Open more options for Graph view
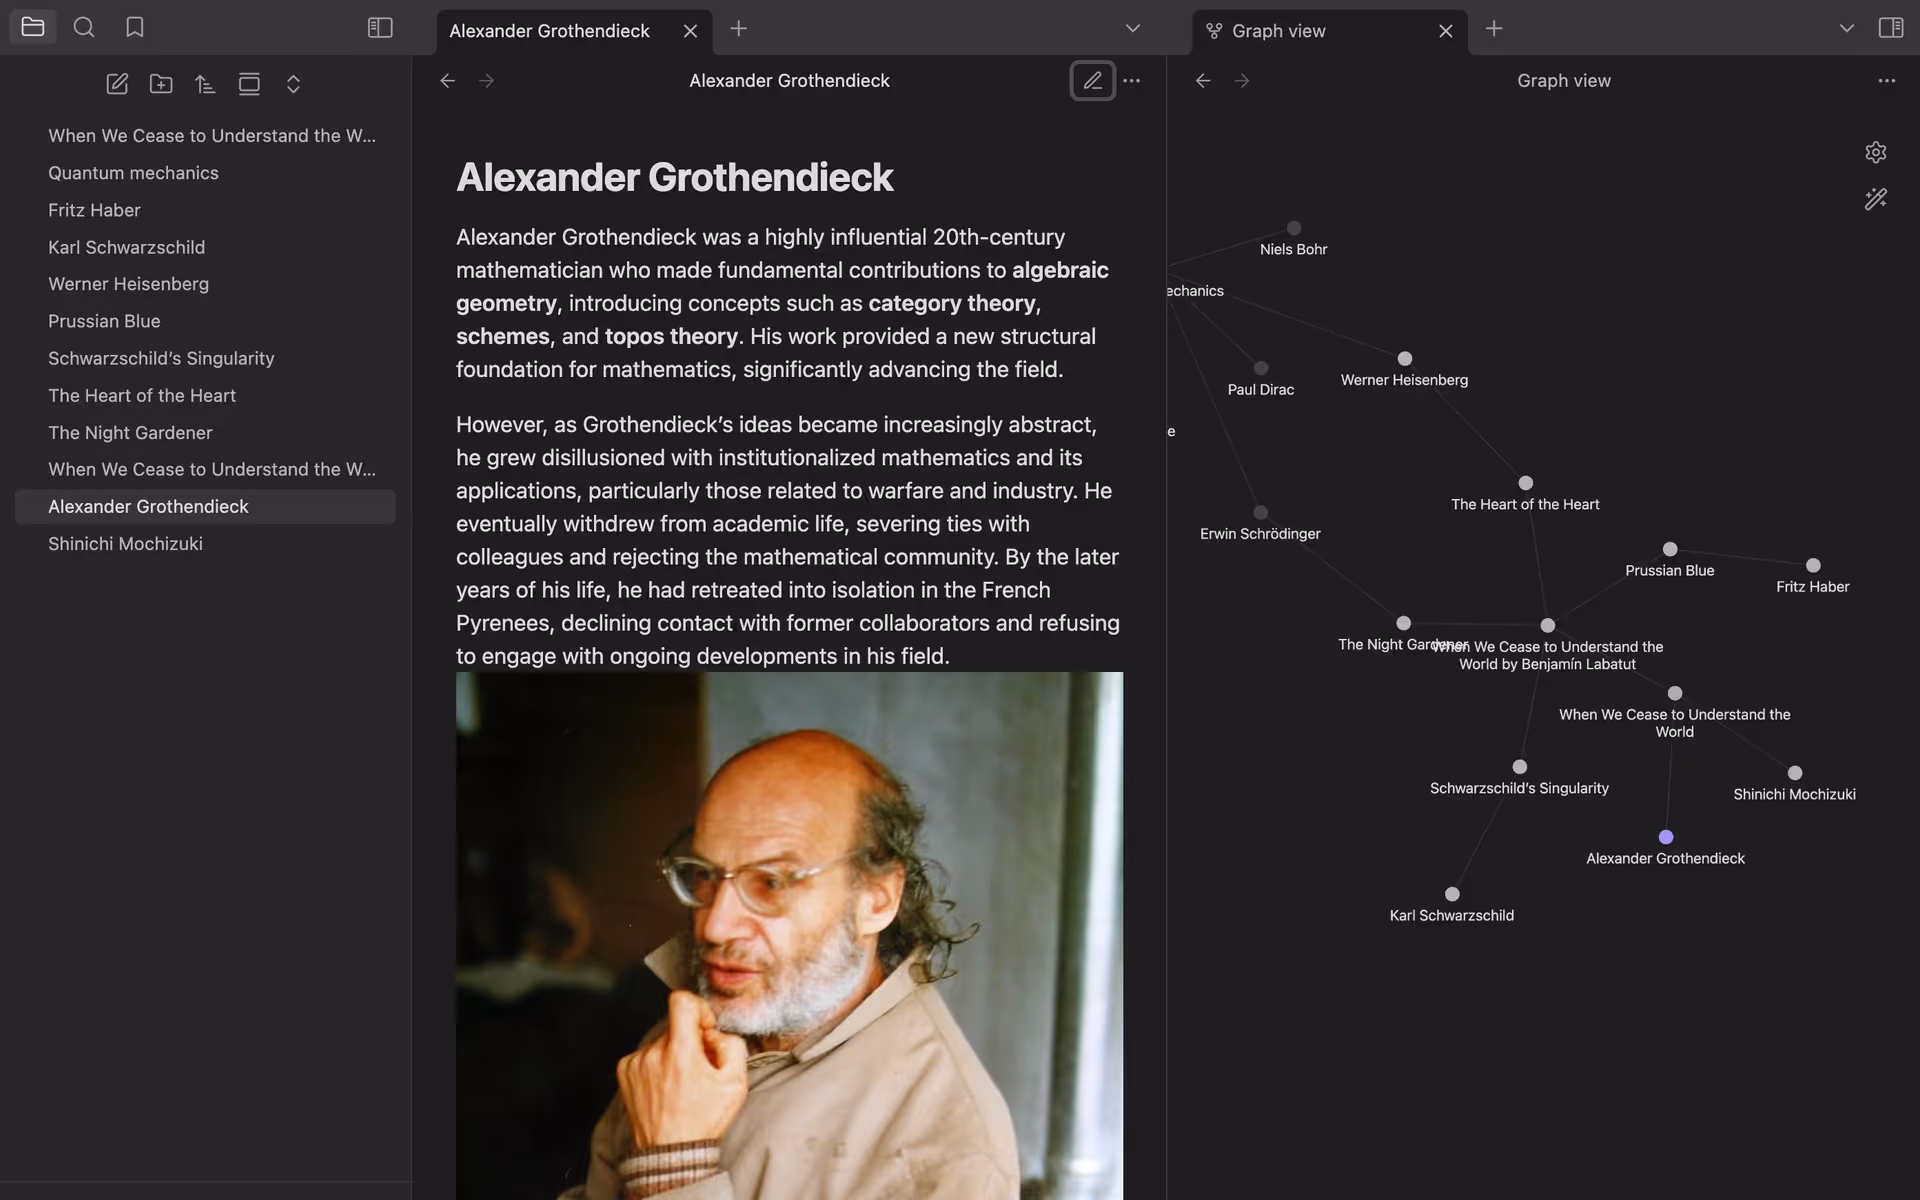Viewport: 1920px width, 1200px height. 1886,80
